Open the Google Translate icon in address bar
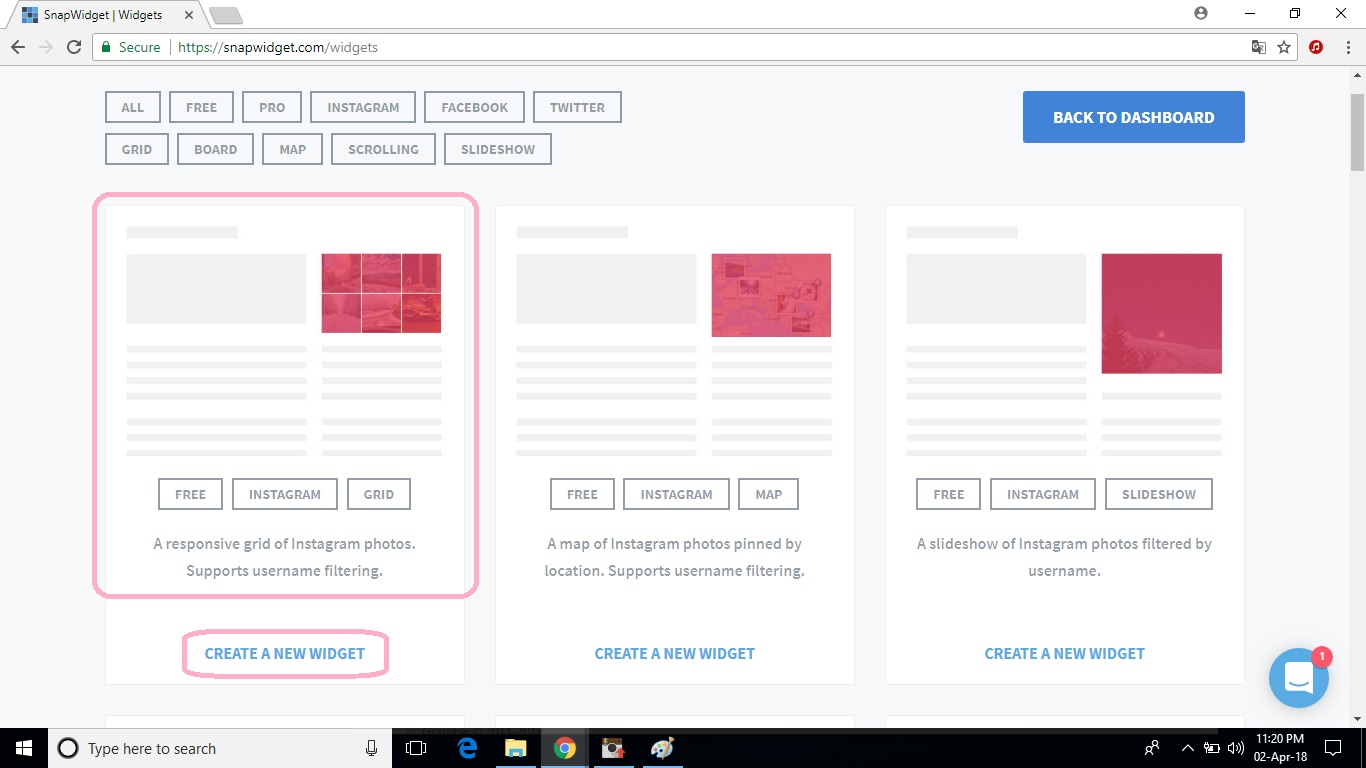Viewport: 1366px width, 768px height. pyautogui.click(x=1259, y=47)
